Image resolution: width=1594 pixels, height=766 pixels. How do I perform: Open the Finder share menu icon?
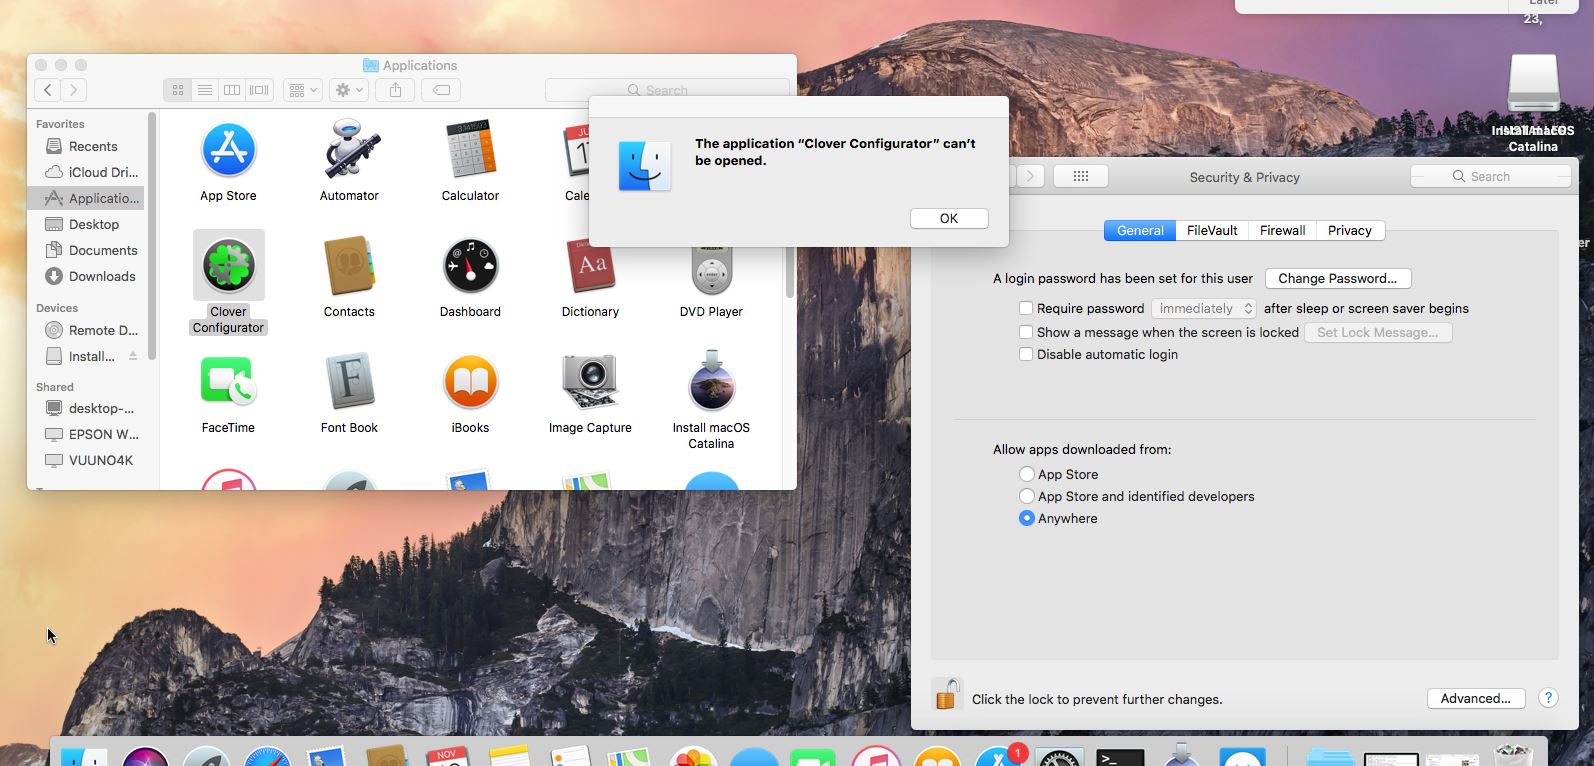point(395,90)
